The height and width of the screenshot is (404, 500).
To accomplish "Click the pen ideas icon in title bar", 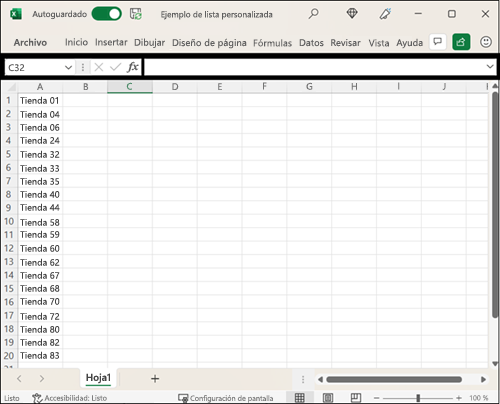I will (x=385, y=14).
